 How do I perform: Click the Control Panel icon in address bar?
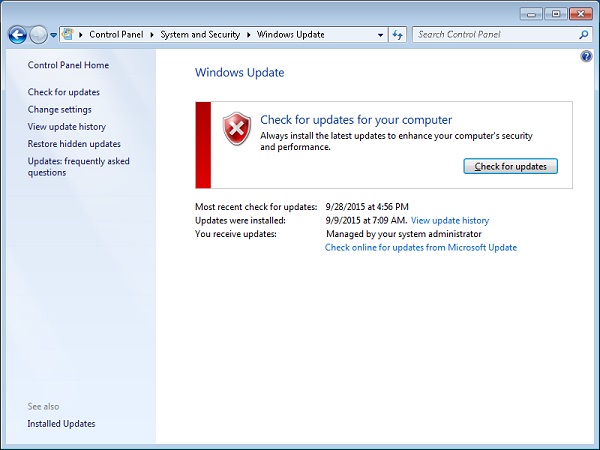point(68,34)
